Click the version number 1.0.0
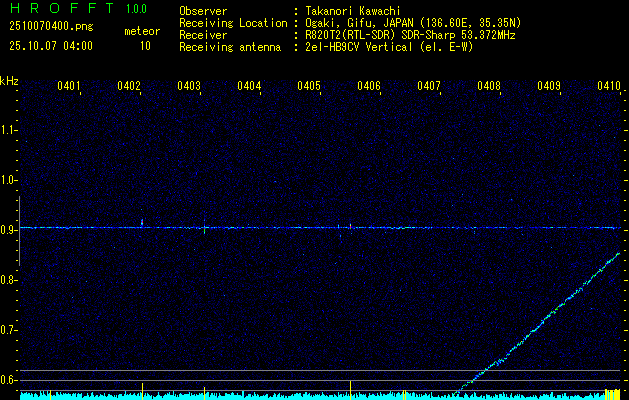The width and height of the screenshot is (629, 400). [x=136, y=8]
